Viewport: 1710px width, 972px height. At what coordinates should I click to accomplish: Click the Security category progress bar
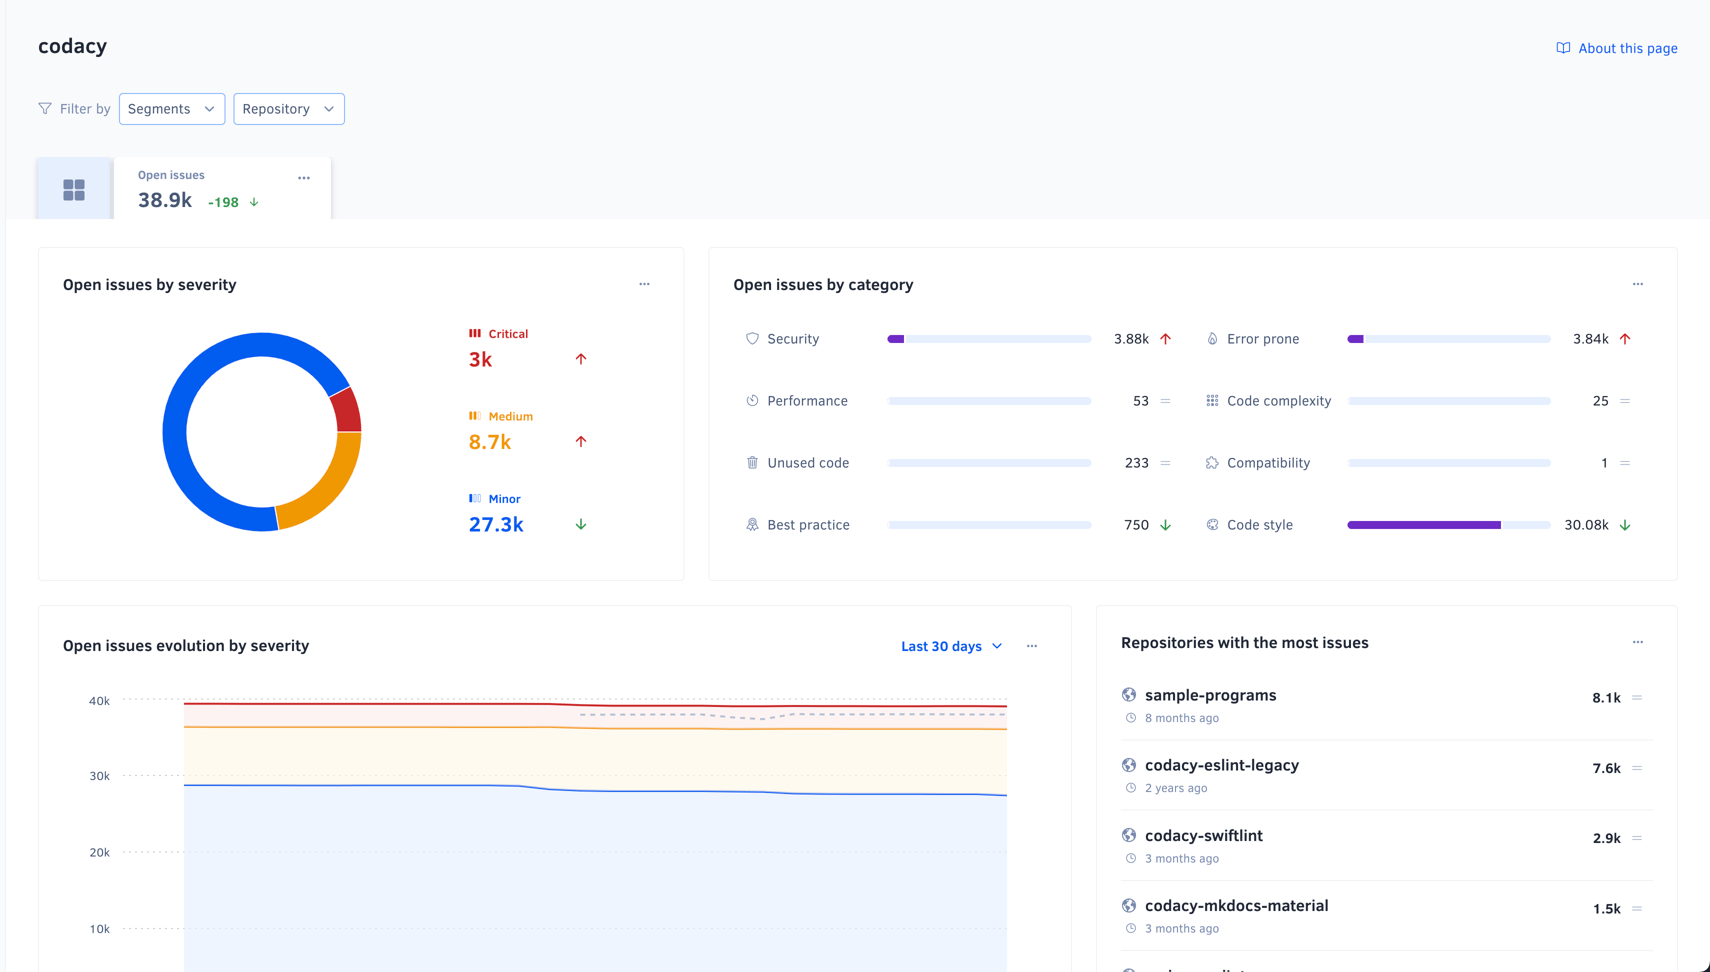989,339
